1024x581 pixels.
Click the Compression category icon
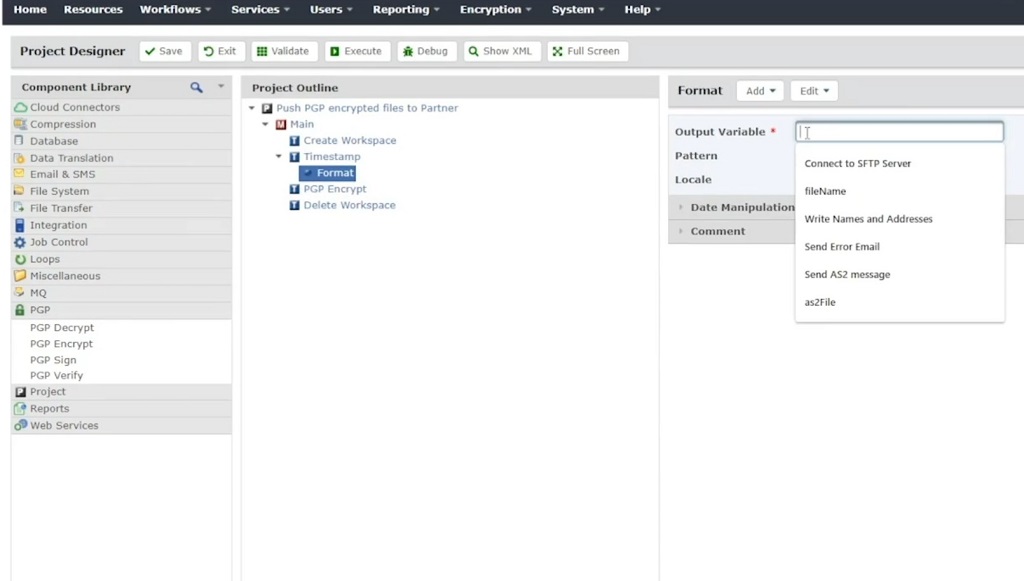coord(20,124)
